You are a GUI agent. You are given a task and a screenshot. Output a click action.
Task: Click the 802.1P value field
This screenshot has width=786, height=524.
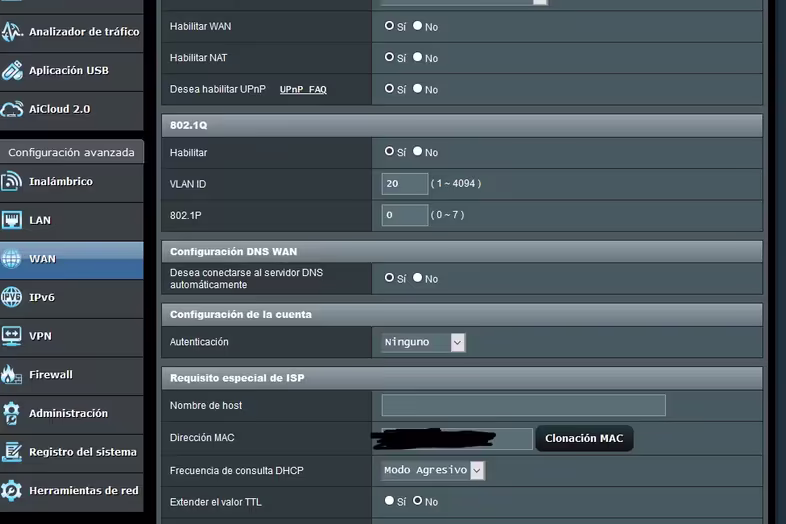(405, 215)
